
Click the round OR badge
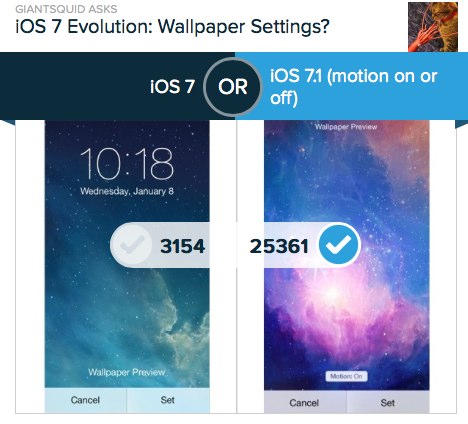coord(233,87)
